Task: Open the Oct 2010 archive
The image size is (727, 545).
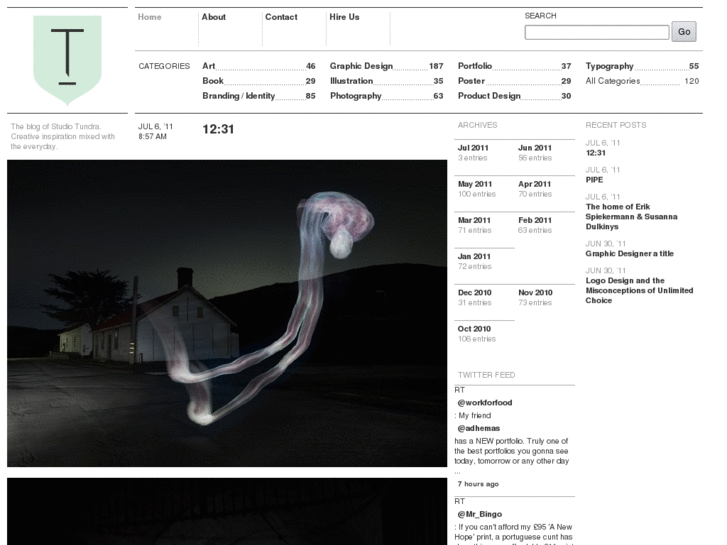Action: pyautogui.click(x=474, y=328)
